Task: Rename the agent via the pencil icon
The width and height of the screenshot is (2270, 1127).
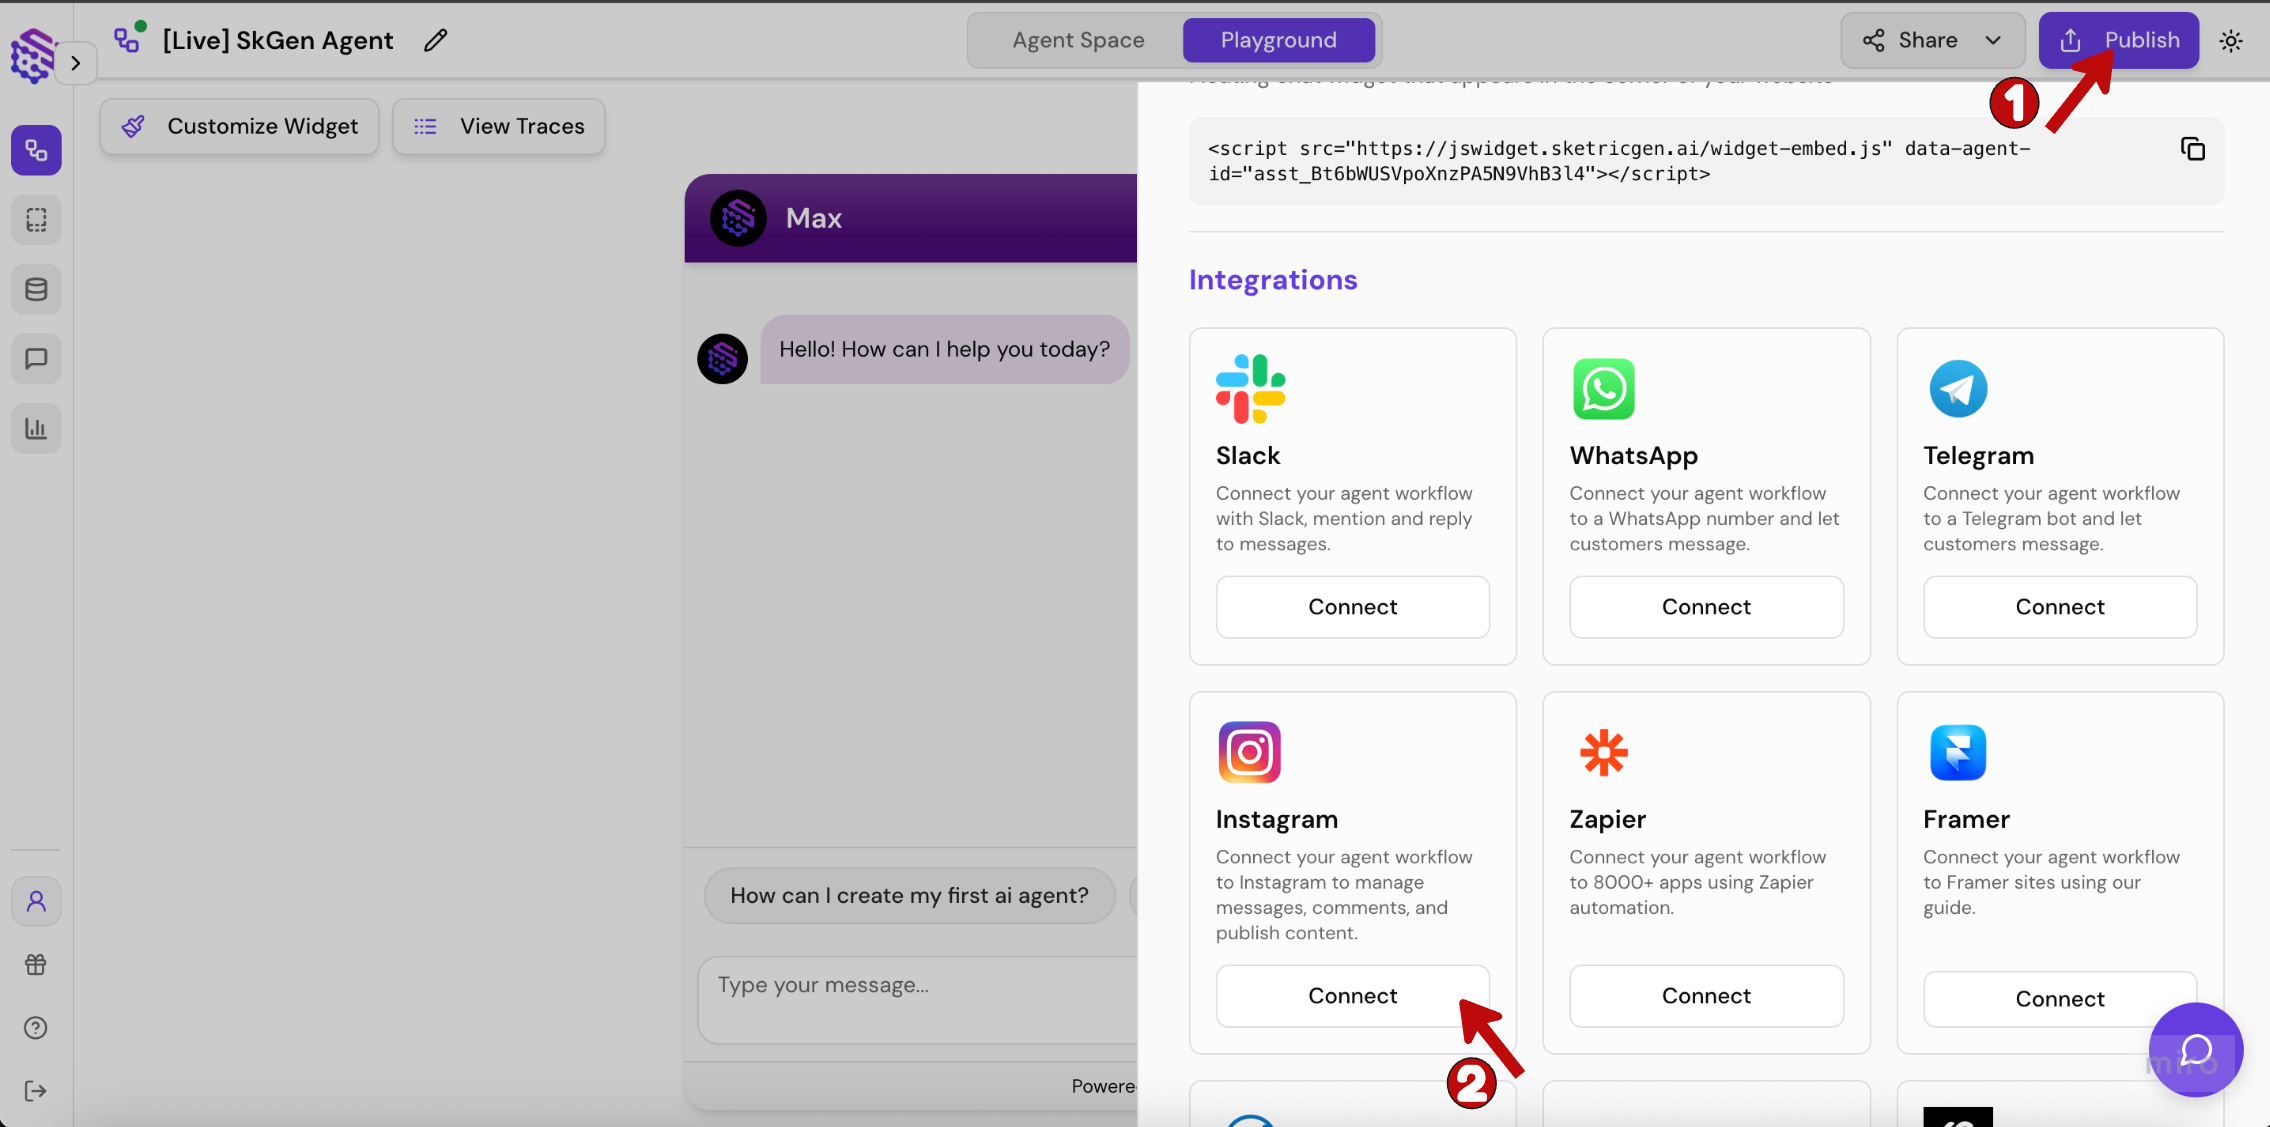Action: pos(435,40)
